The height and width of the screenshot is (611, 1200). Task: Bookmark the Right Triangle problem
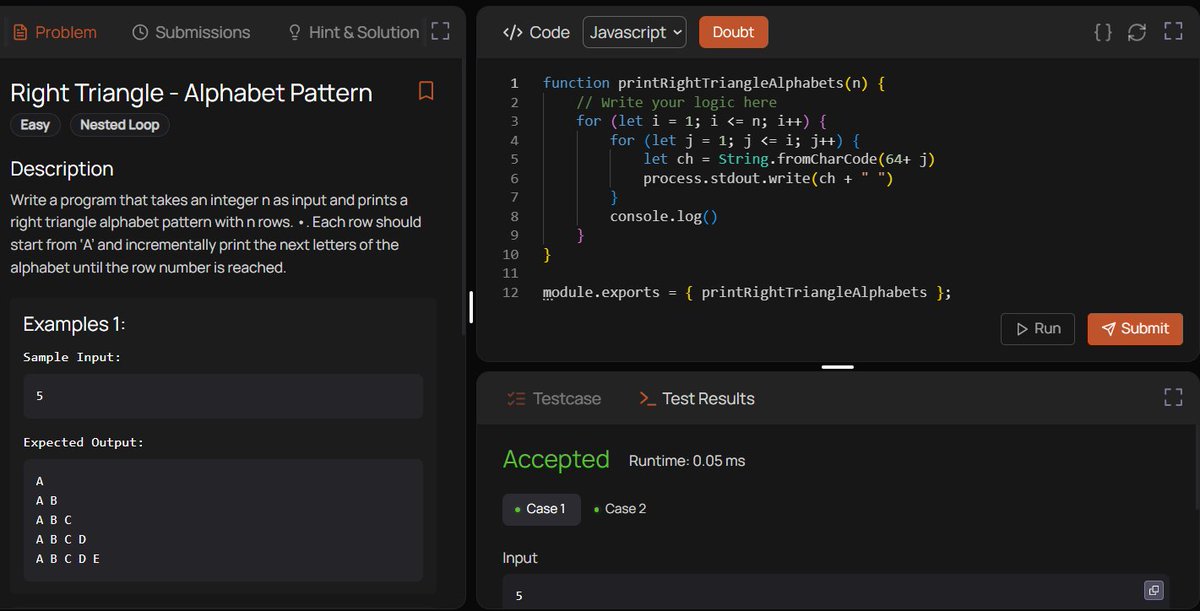pyautogui.click(x=426, y=91)
